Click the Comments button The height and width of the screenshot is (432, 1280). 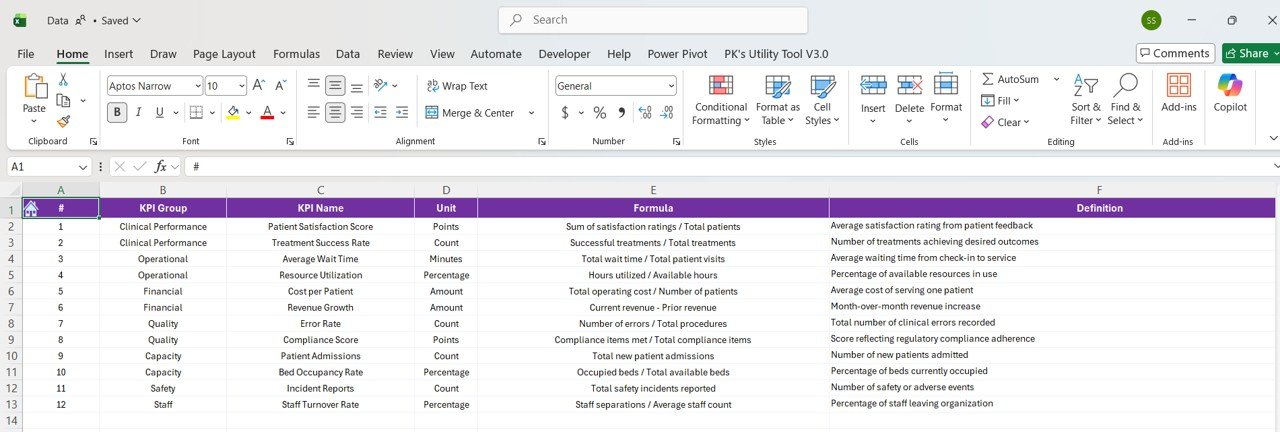tap(1175, 53)
